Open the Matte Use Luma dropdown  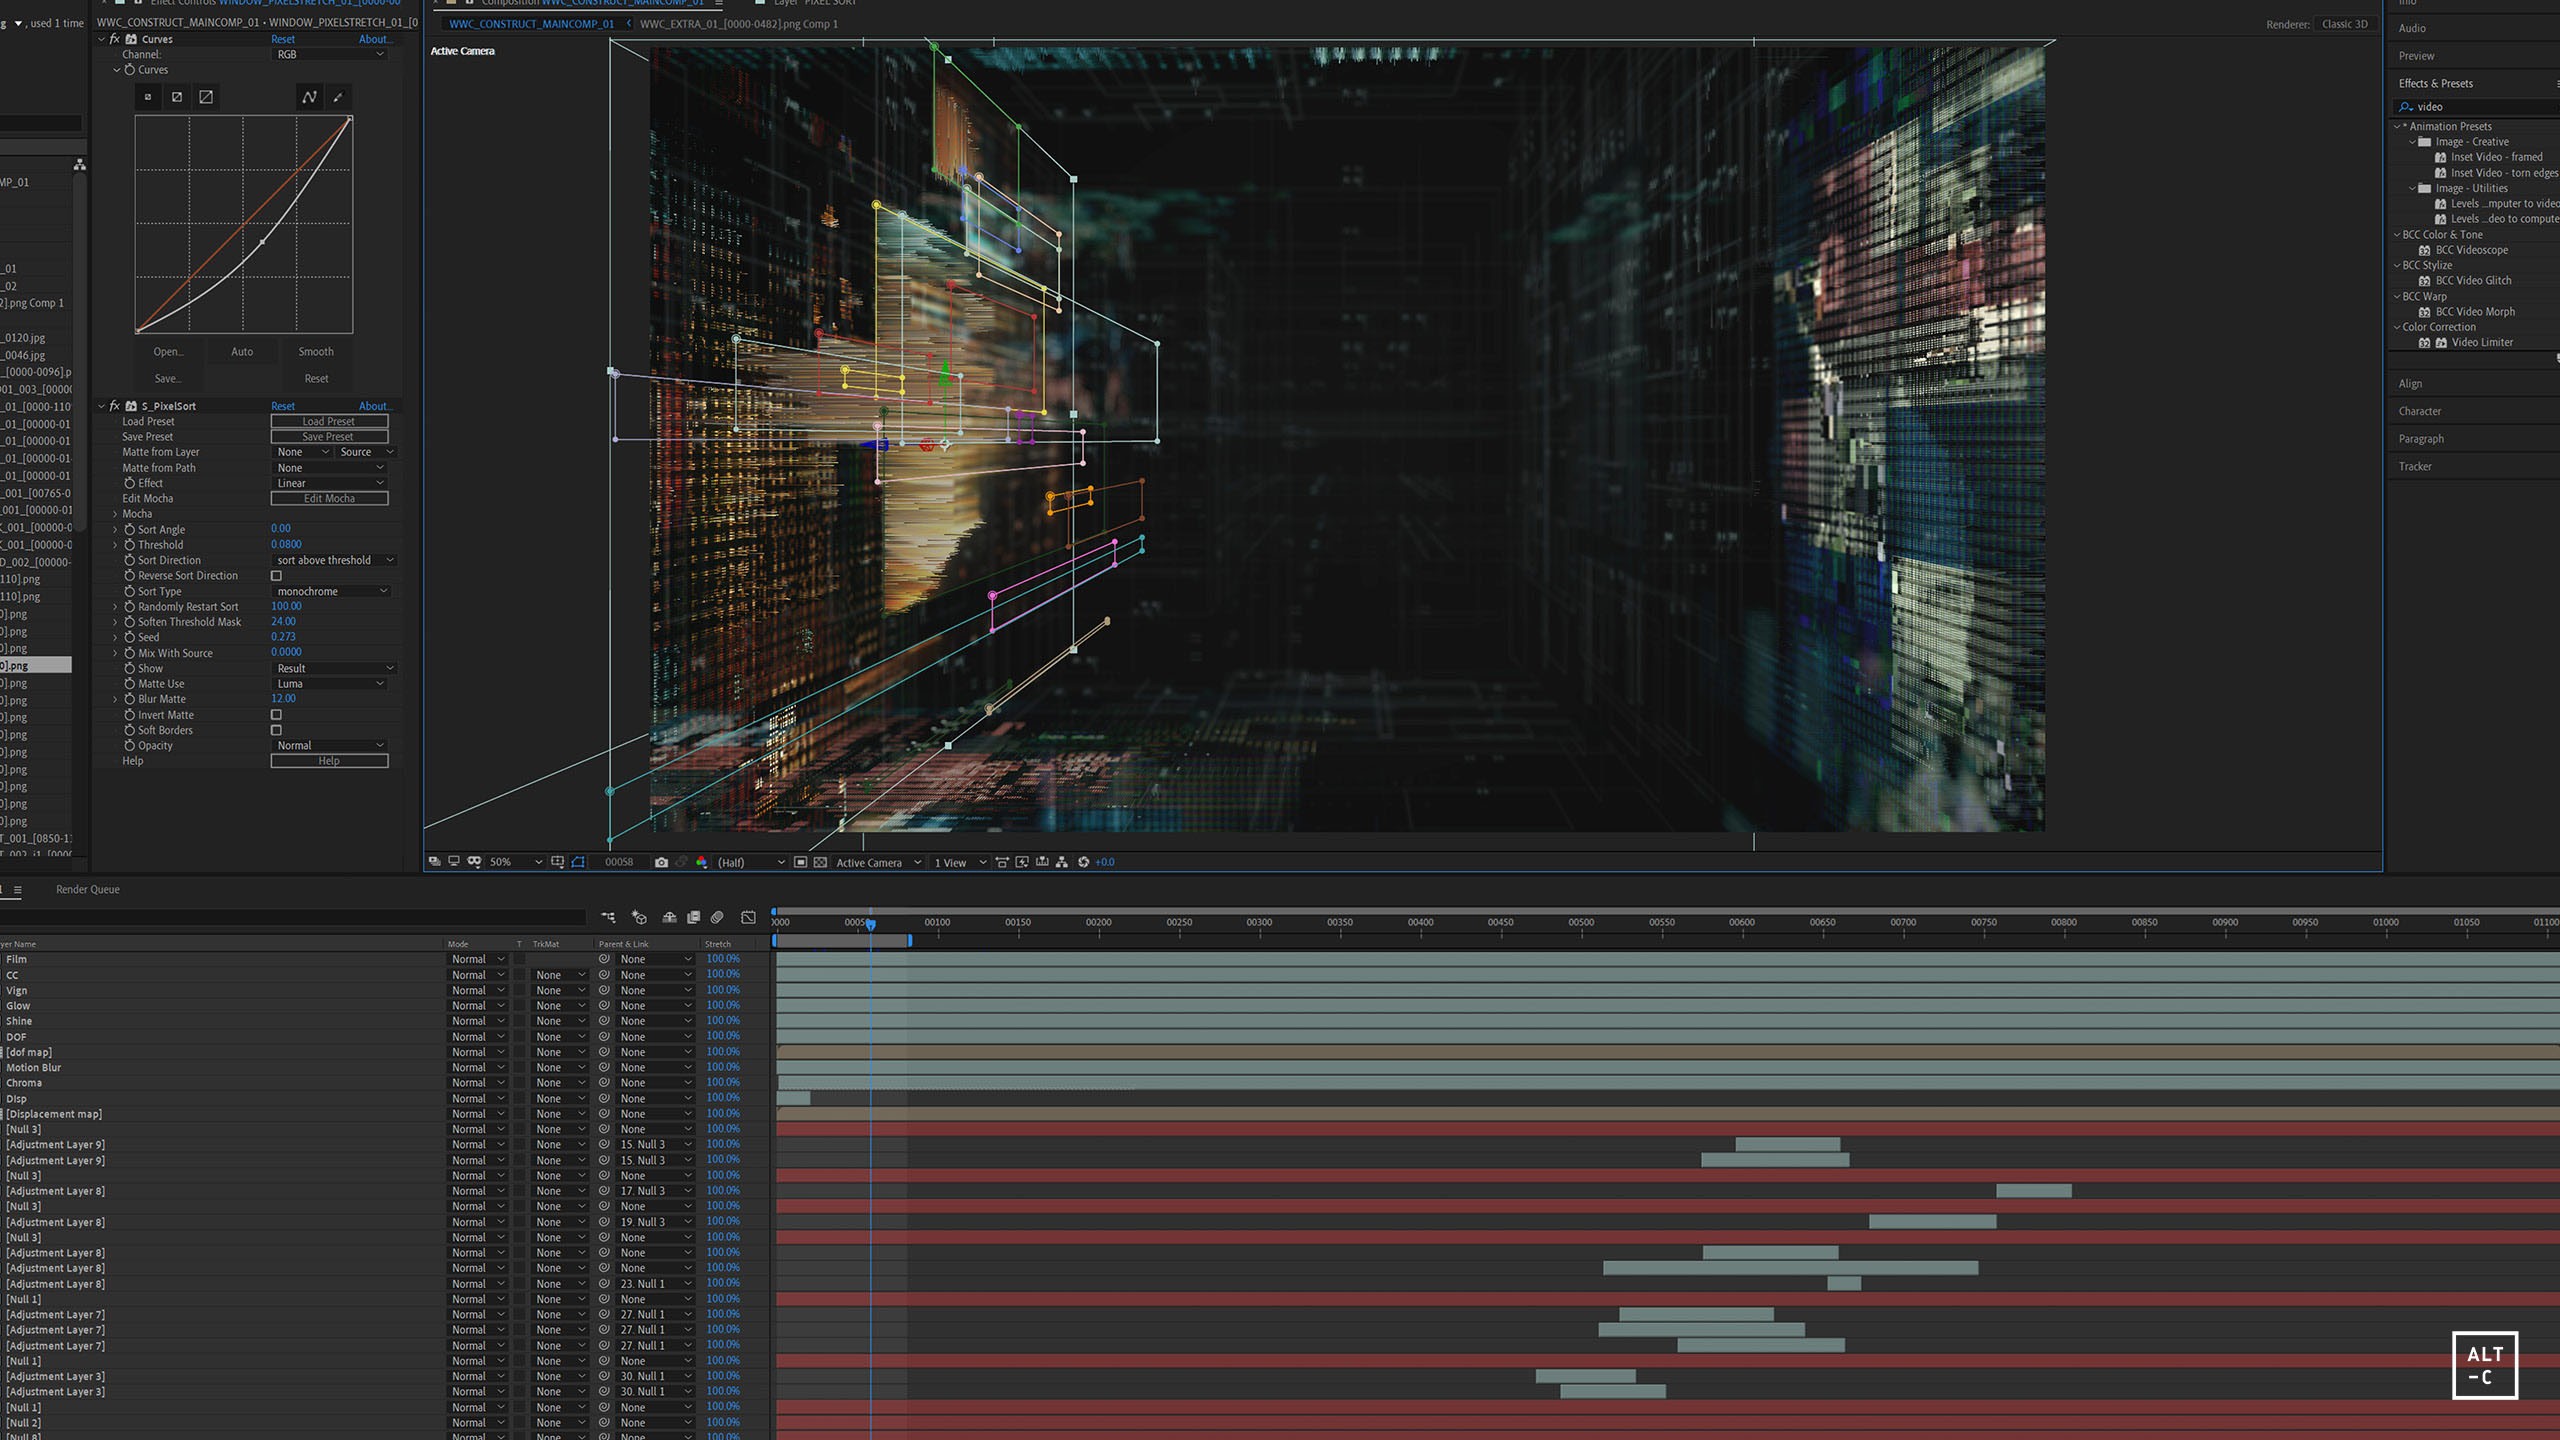[x=329, y=684]
